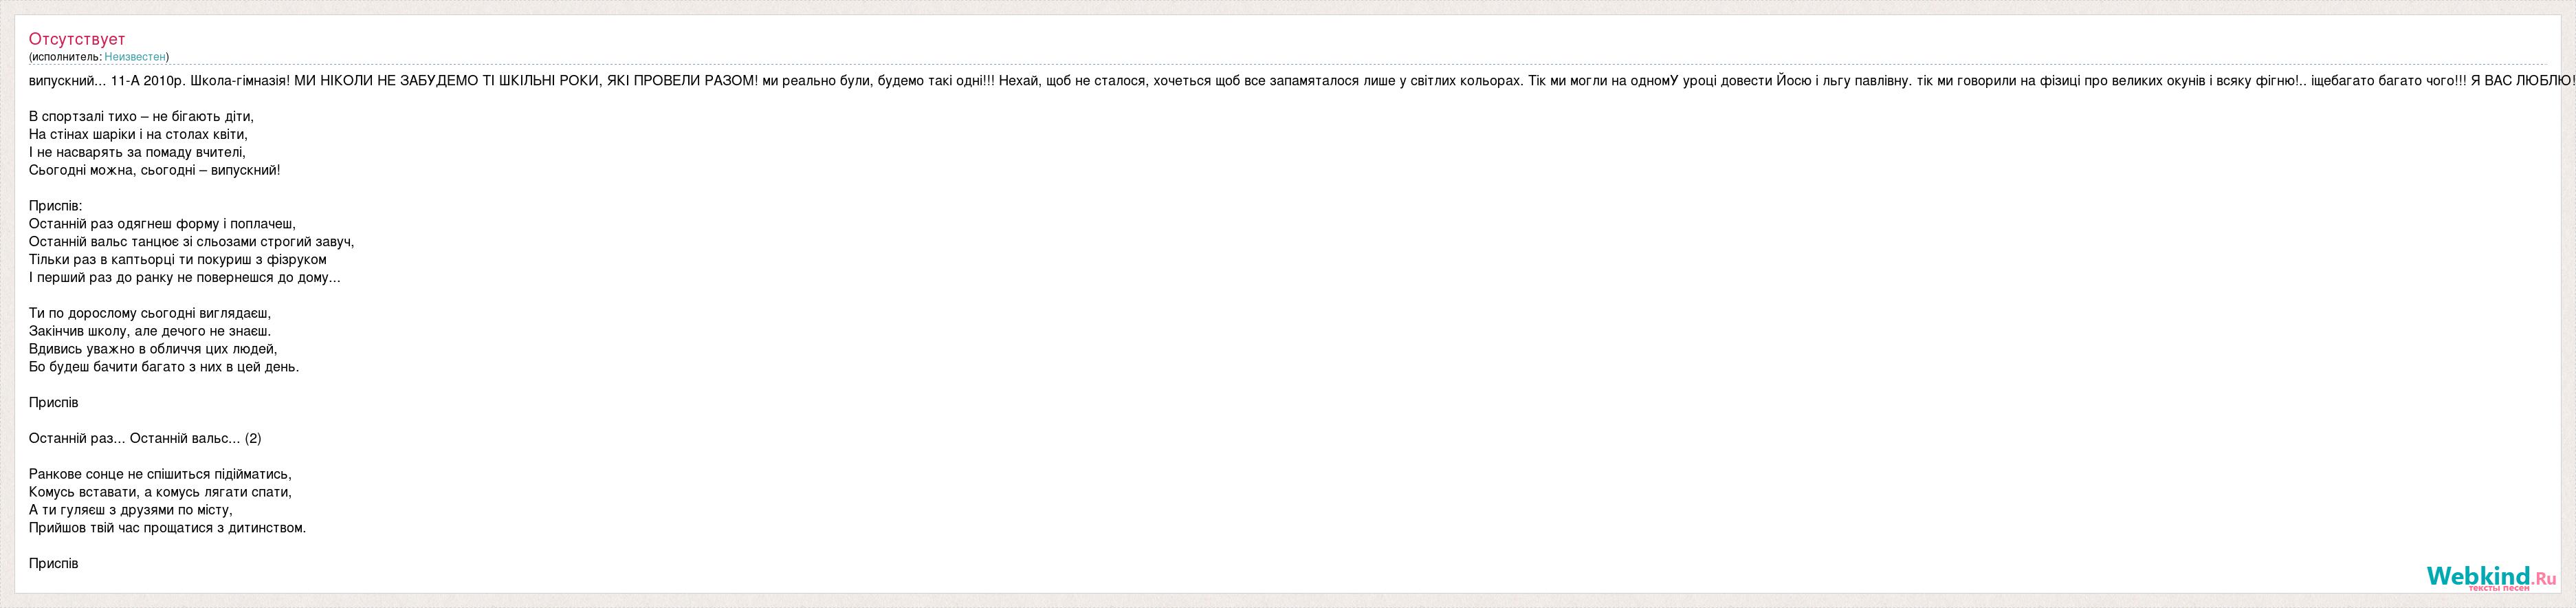
Task: Click 'Ранкове сонце не спішиться' line
Action: pos(160,474)
